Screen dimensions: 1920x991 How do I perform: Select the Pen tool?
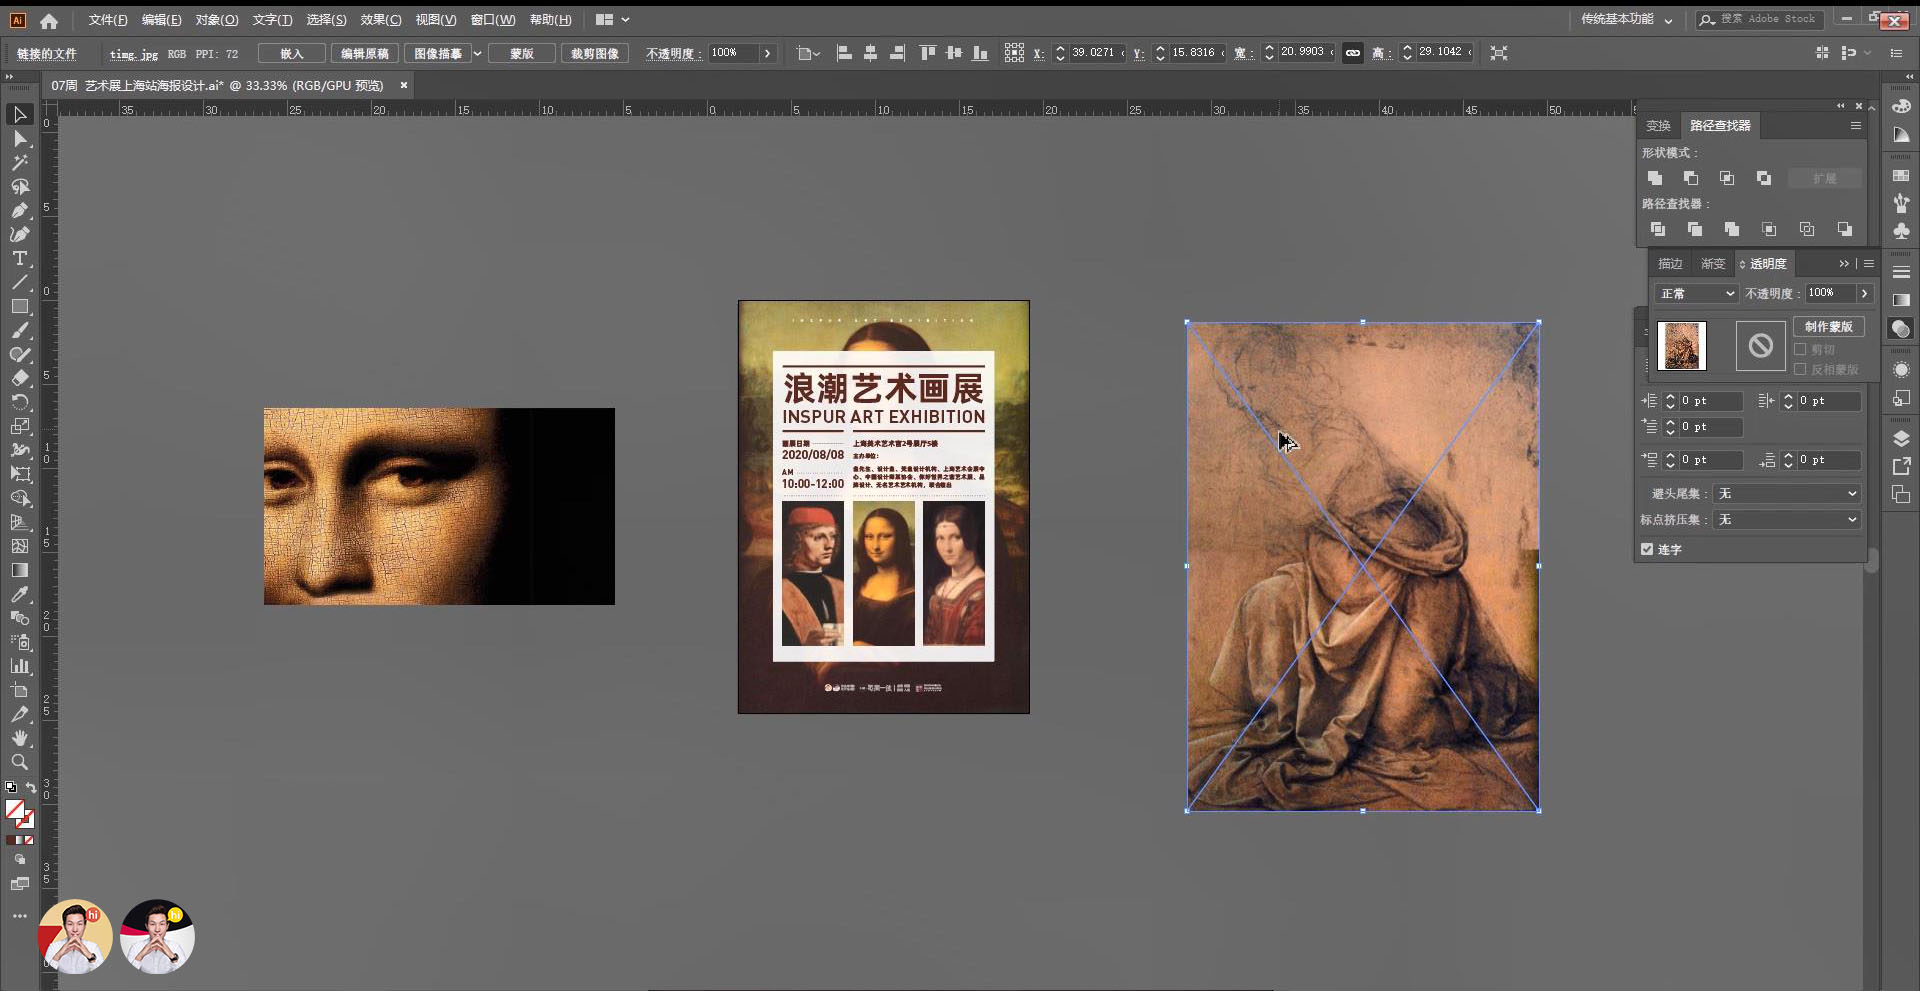pos(19,211)
